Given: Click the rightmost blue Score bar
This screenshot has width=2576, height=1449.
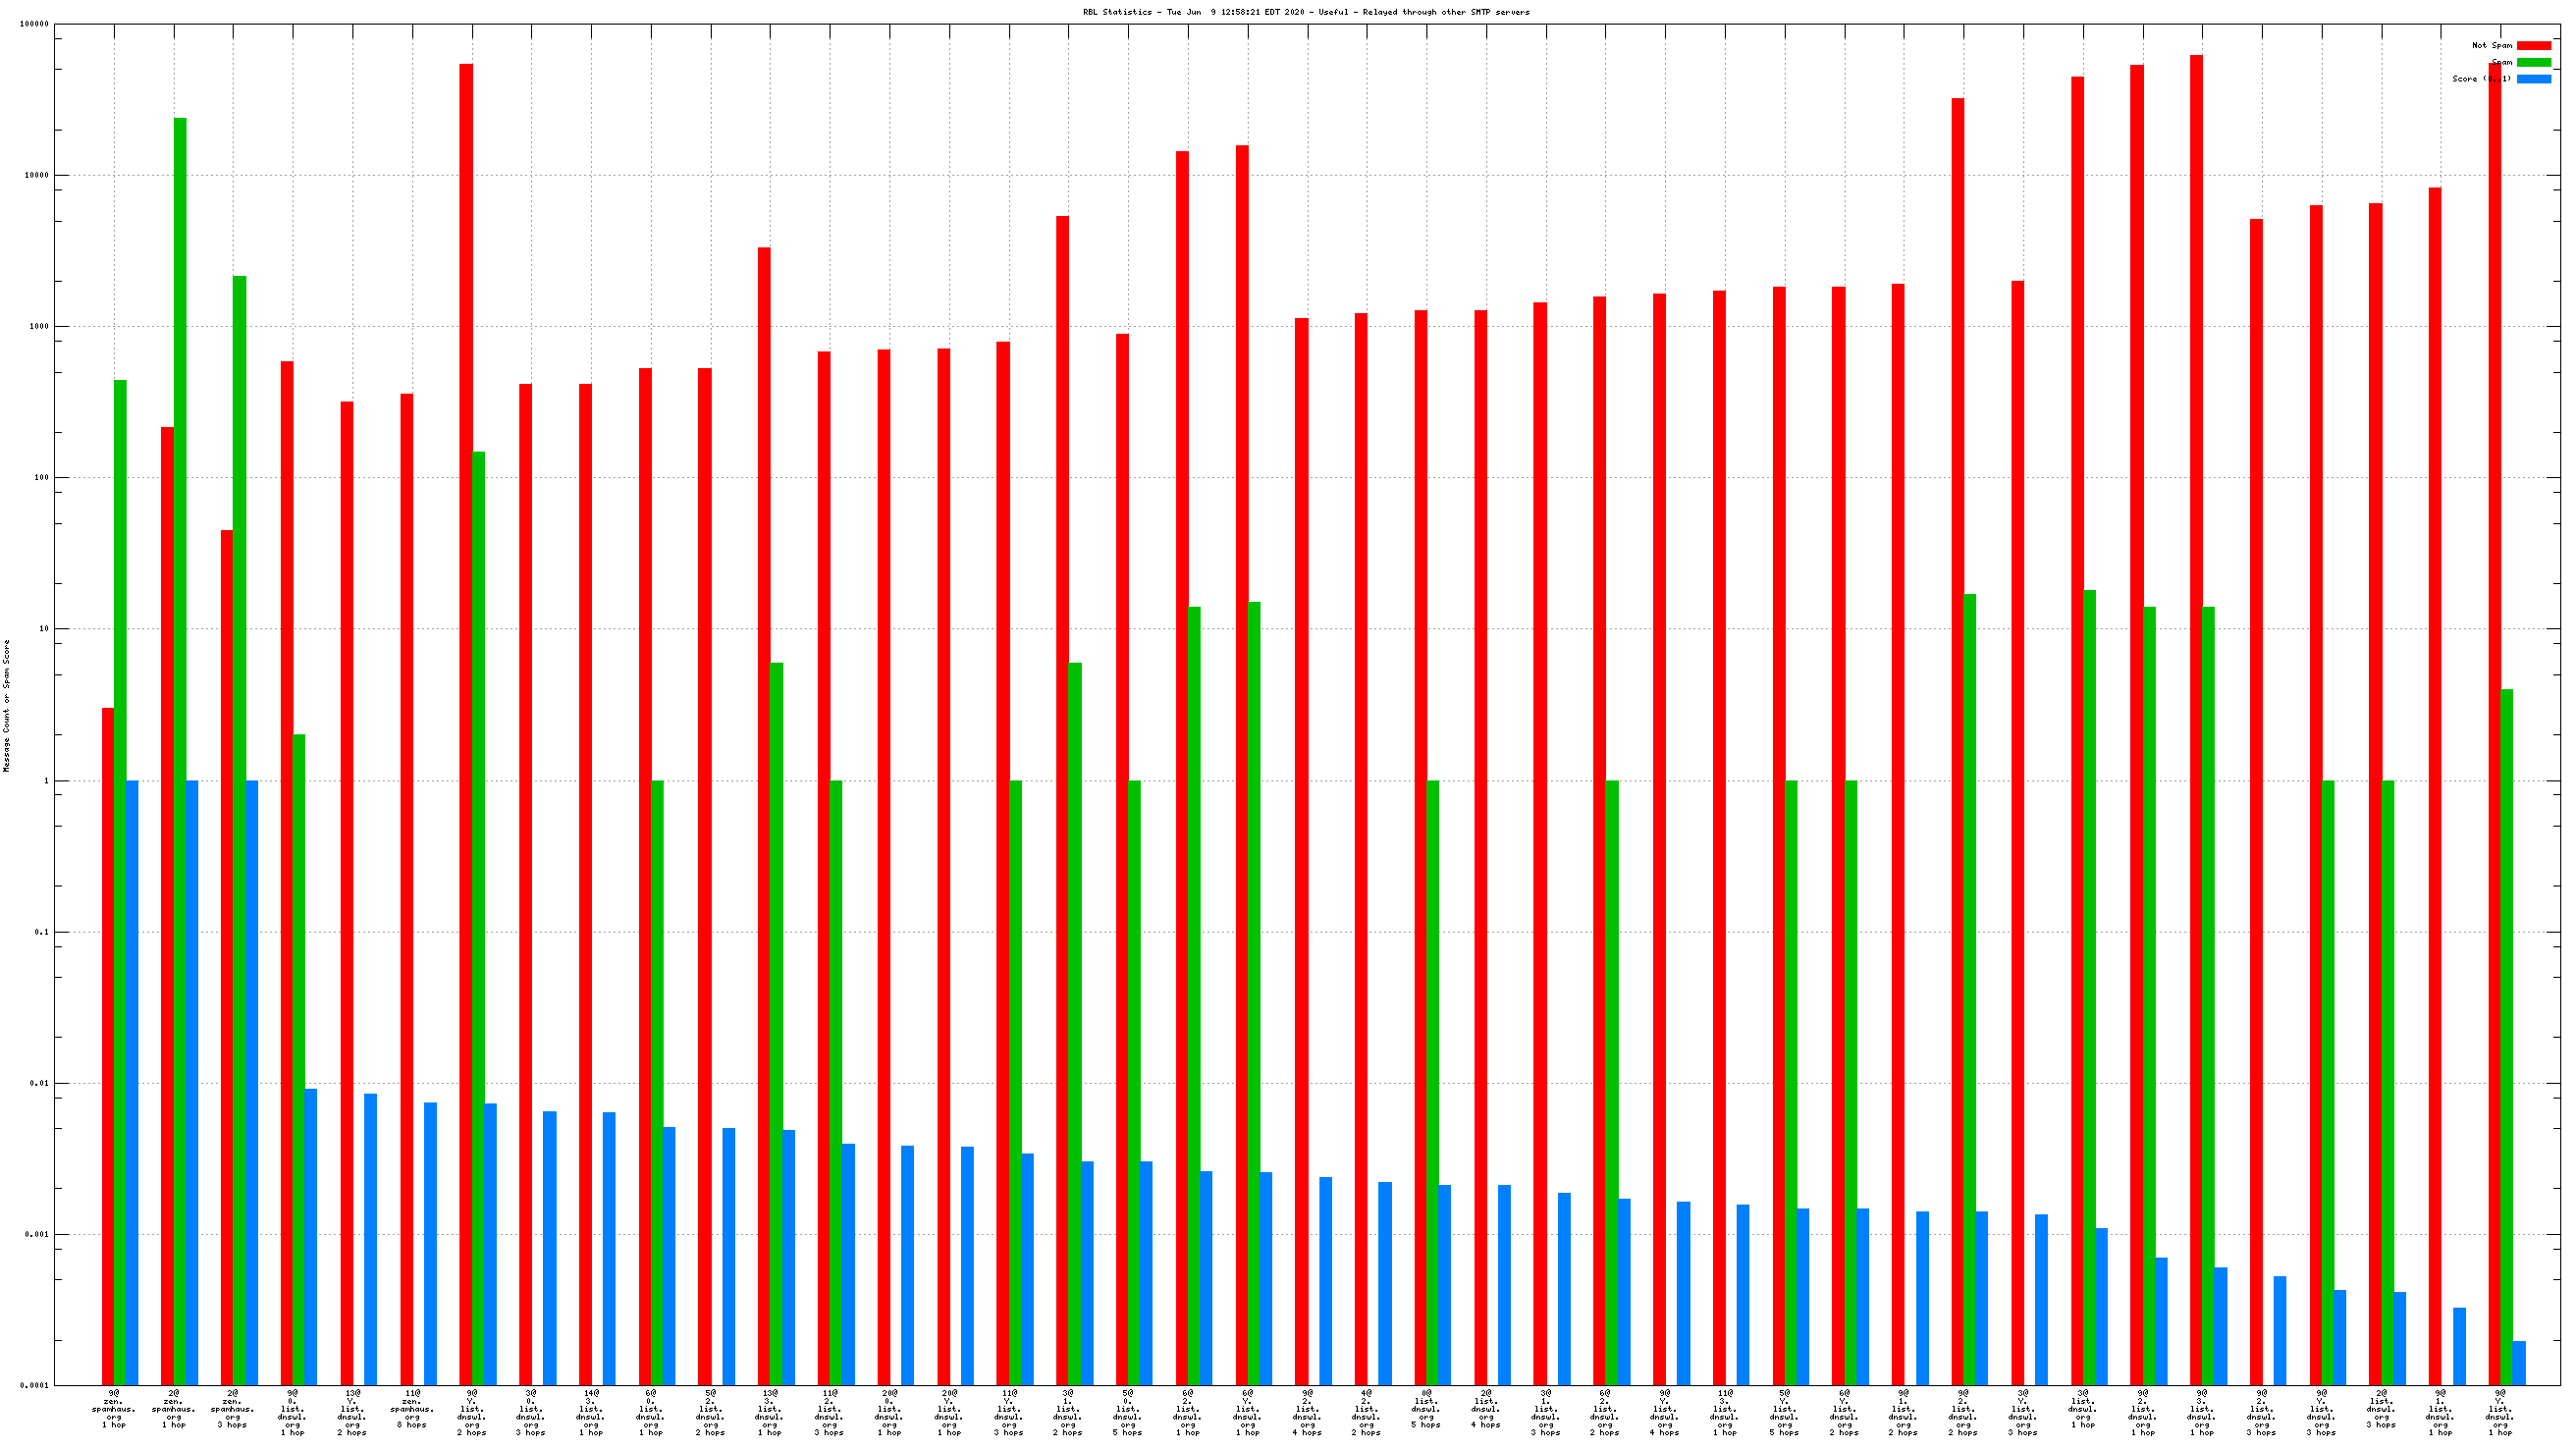Looking at the screenshot, I should (x=2518, y=1363).
